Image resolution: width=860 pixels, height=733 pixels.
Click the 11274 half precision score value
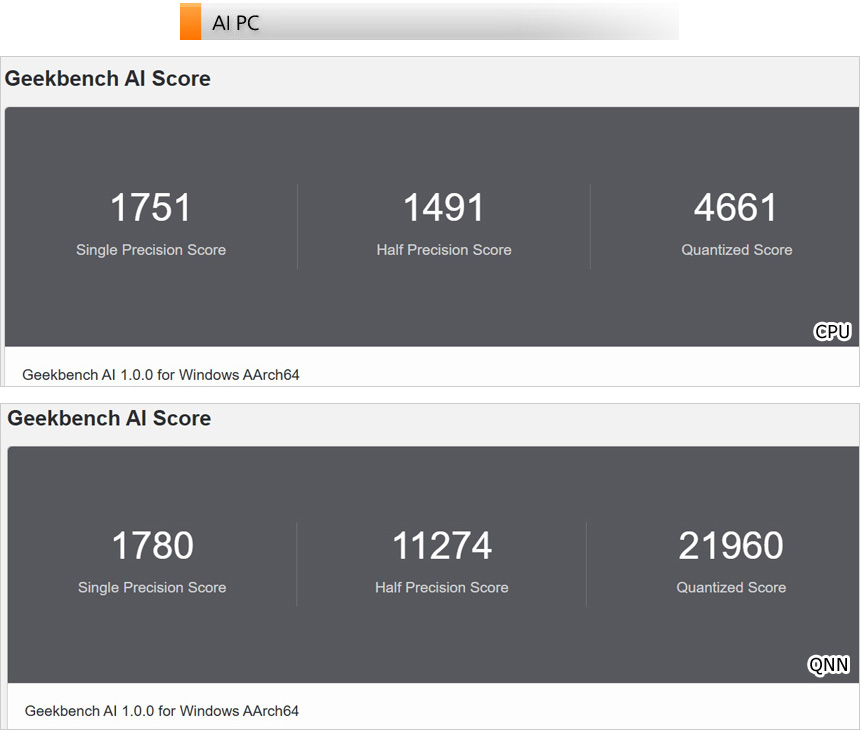(442, 546)
